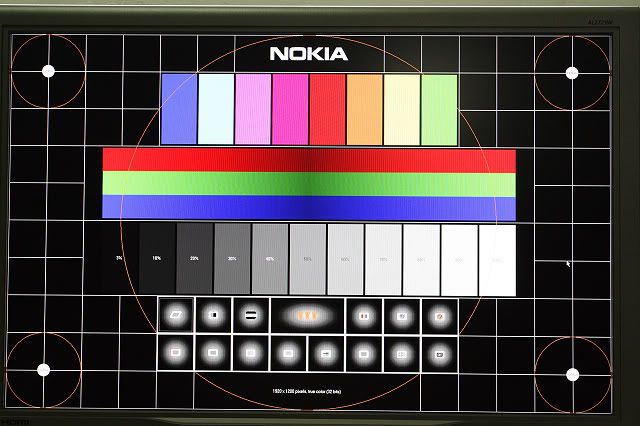Click the NOKIA logo at the top
This screenshot has height=426, width=640.
click(x=309, y=54)
